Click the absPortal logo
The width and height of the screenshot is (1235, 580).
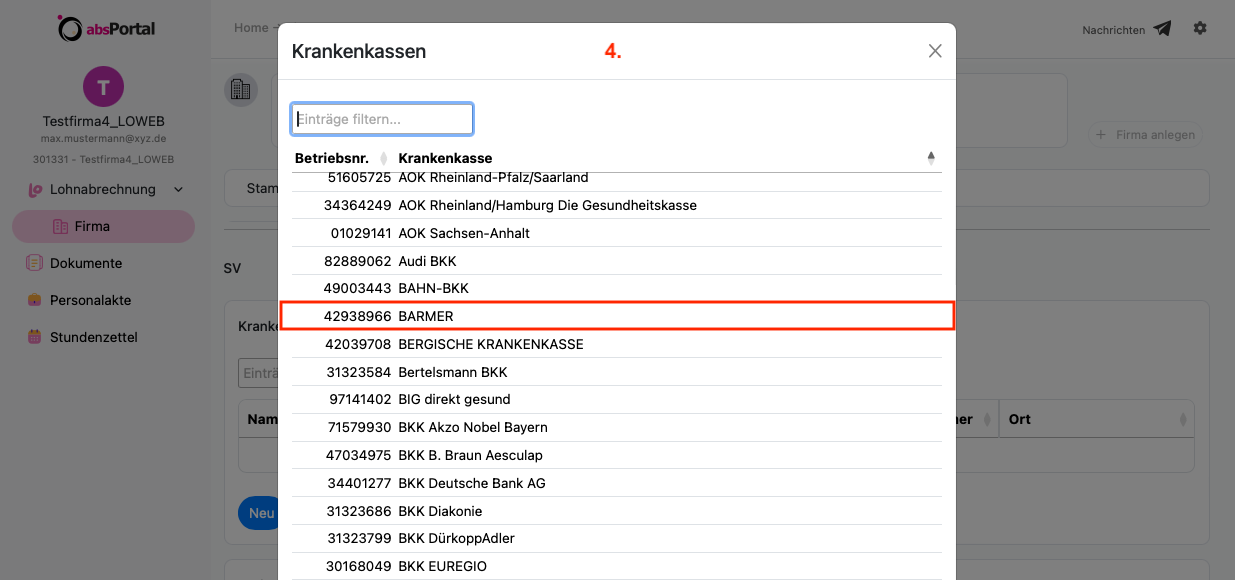point(106,28)
